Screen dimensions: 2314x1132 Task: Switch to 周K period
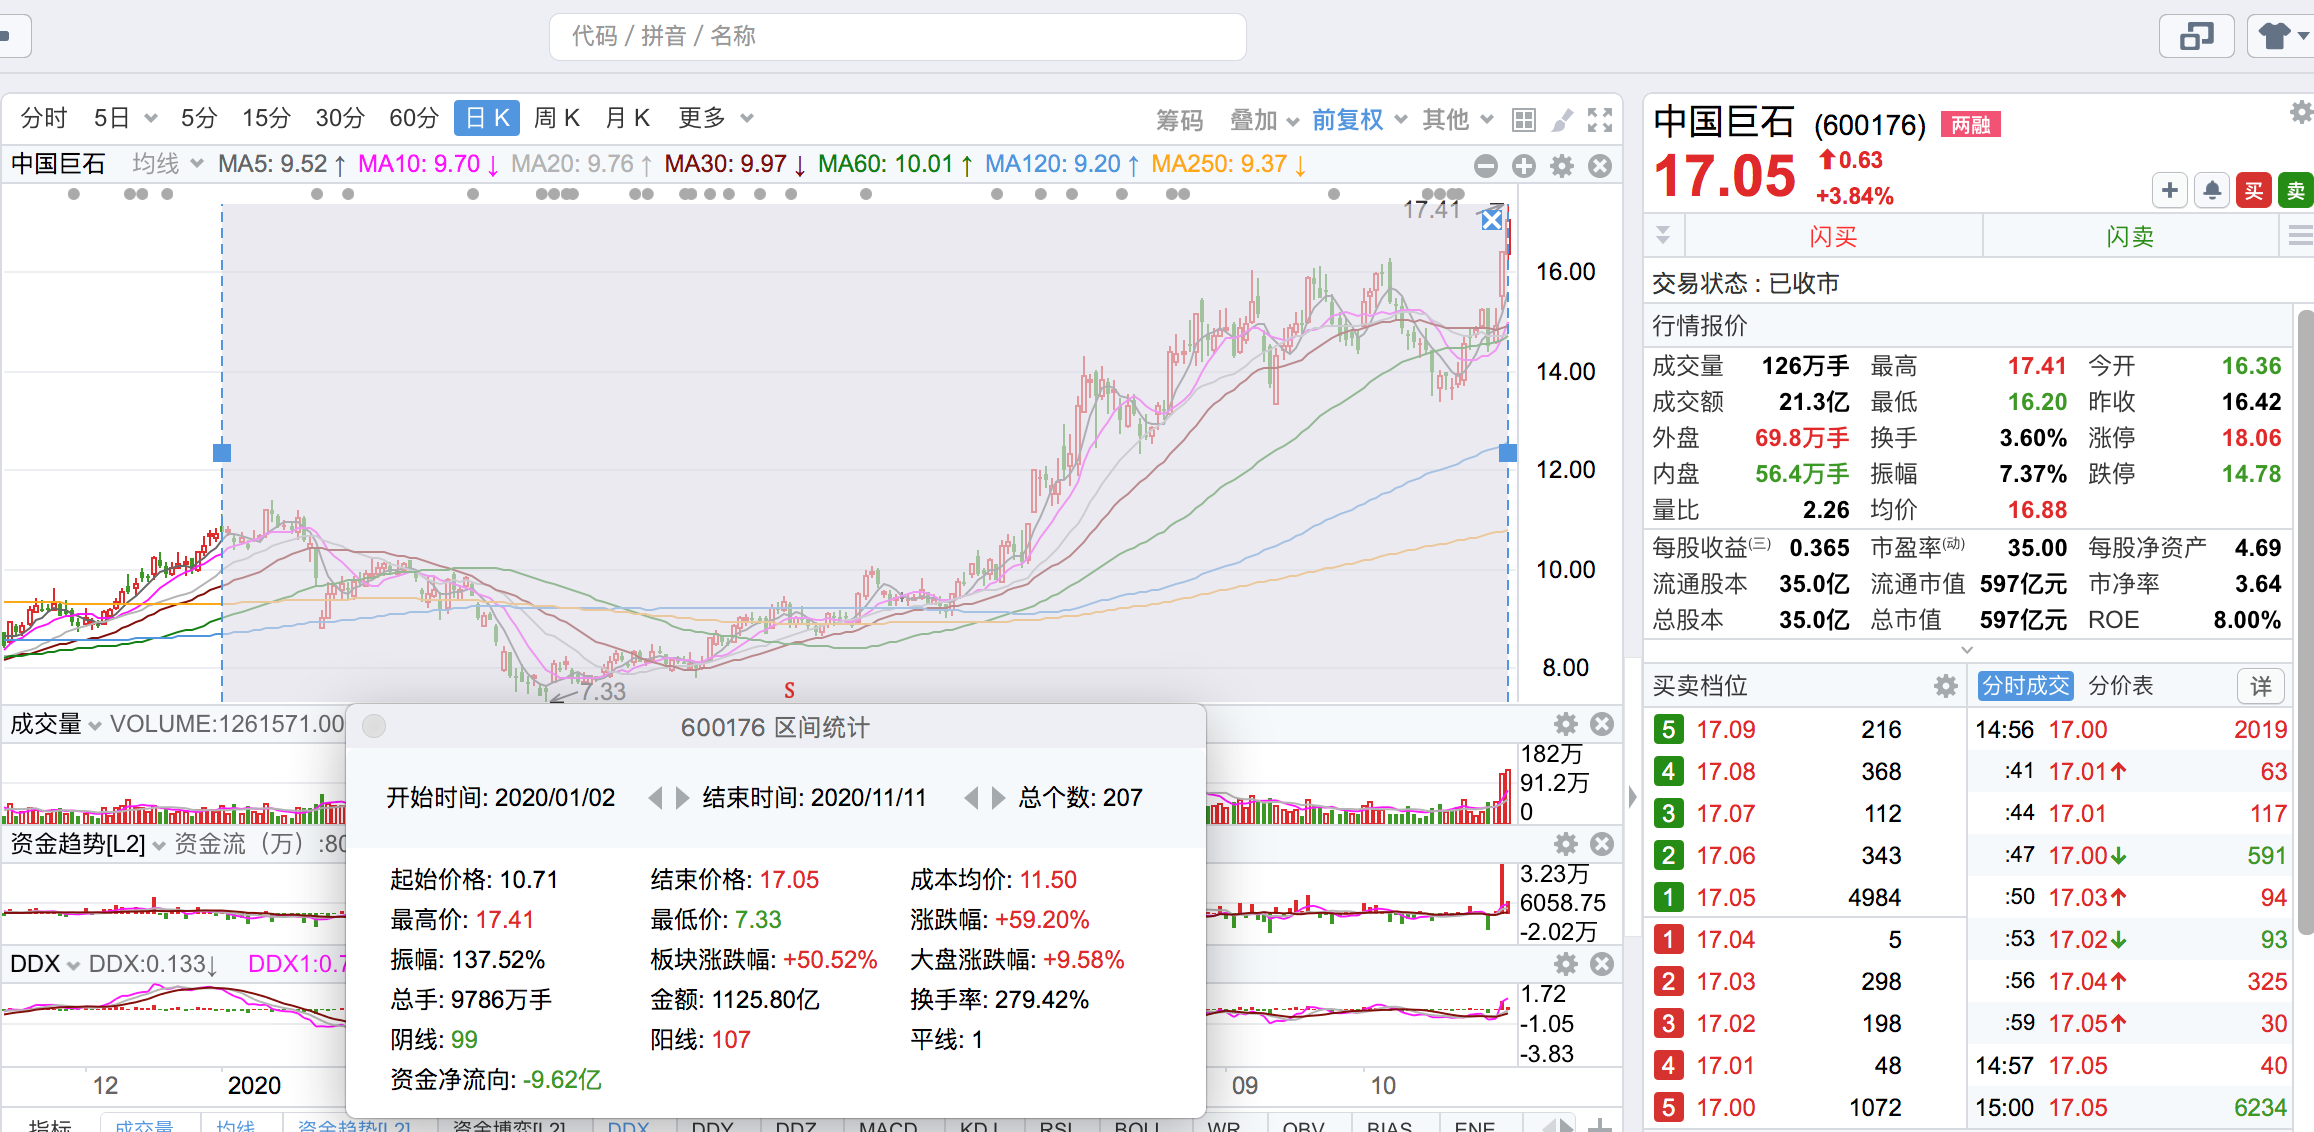point(556,118)
